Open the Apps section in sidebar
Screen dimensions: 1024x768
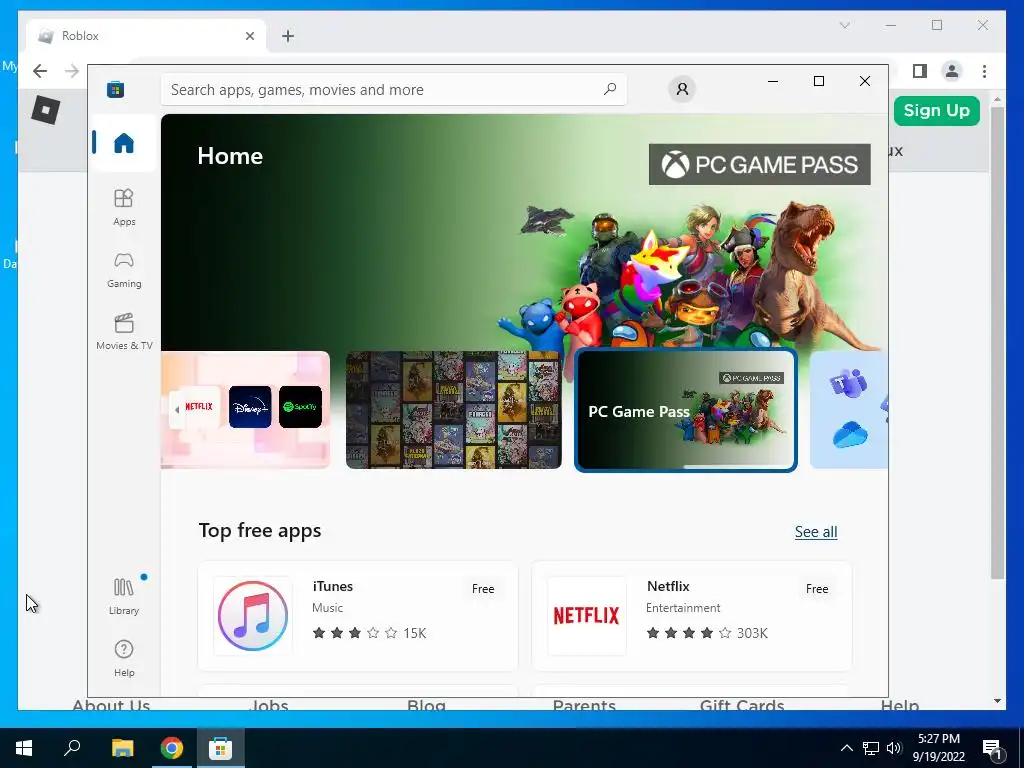tap(124, 207)
